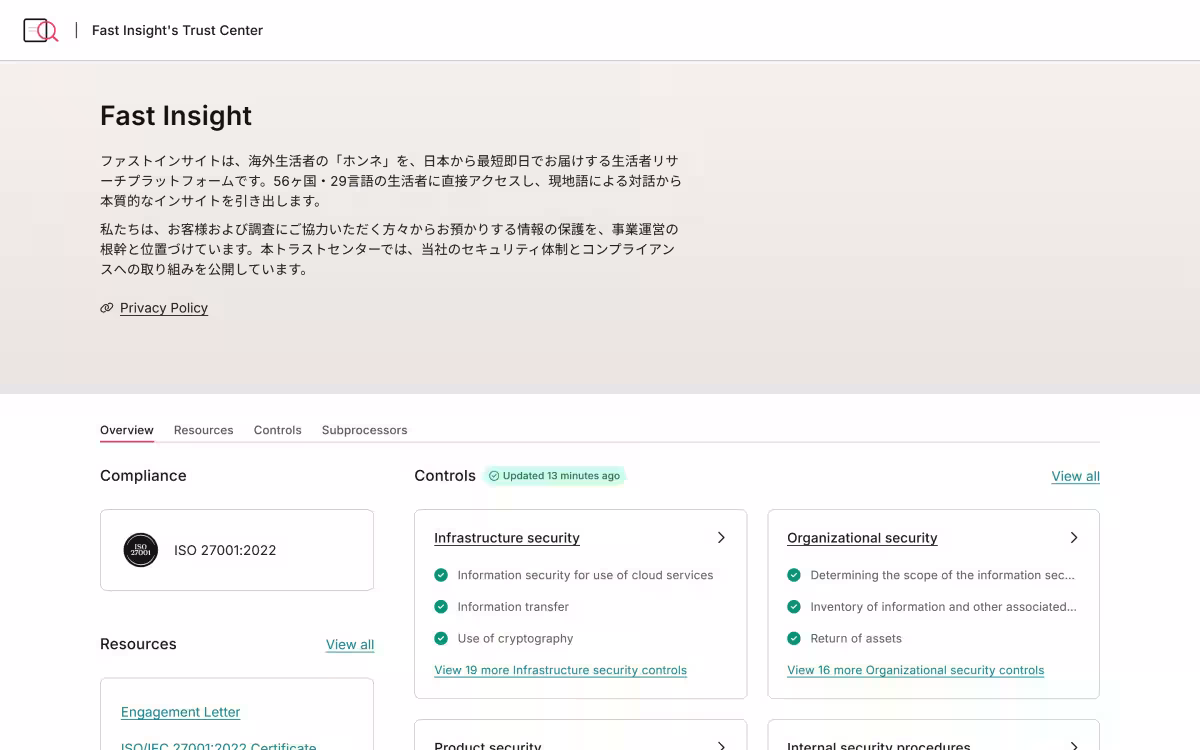
Task: View 19 more Infrastructure security controls
Action: coord(560,670)
